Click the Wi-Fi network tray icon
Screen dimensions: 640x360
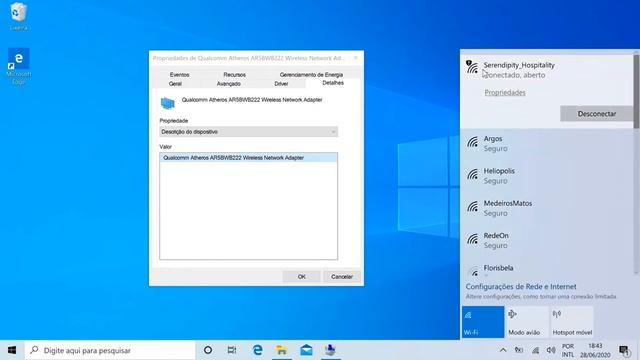(535, 350)
